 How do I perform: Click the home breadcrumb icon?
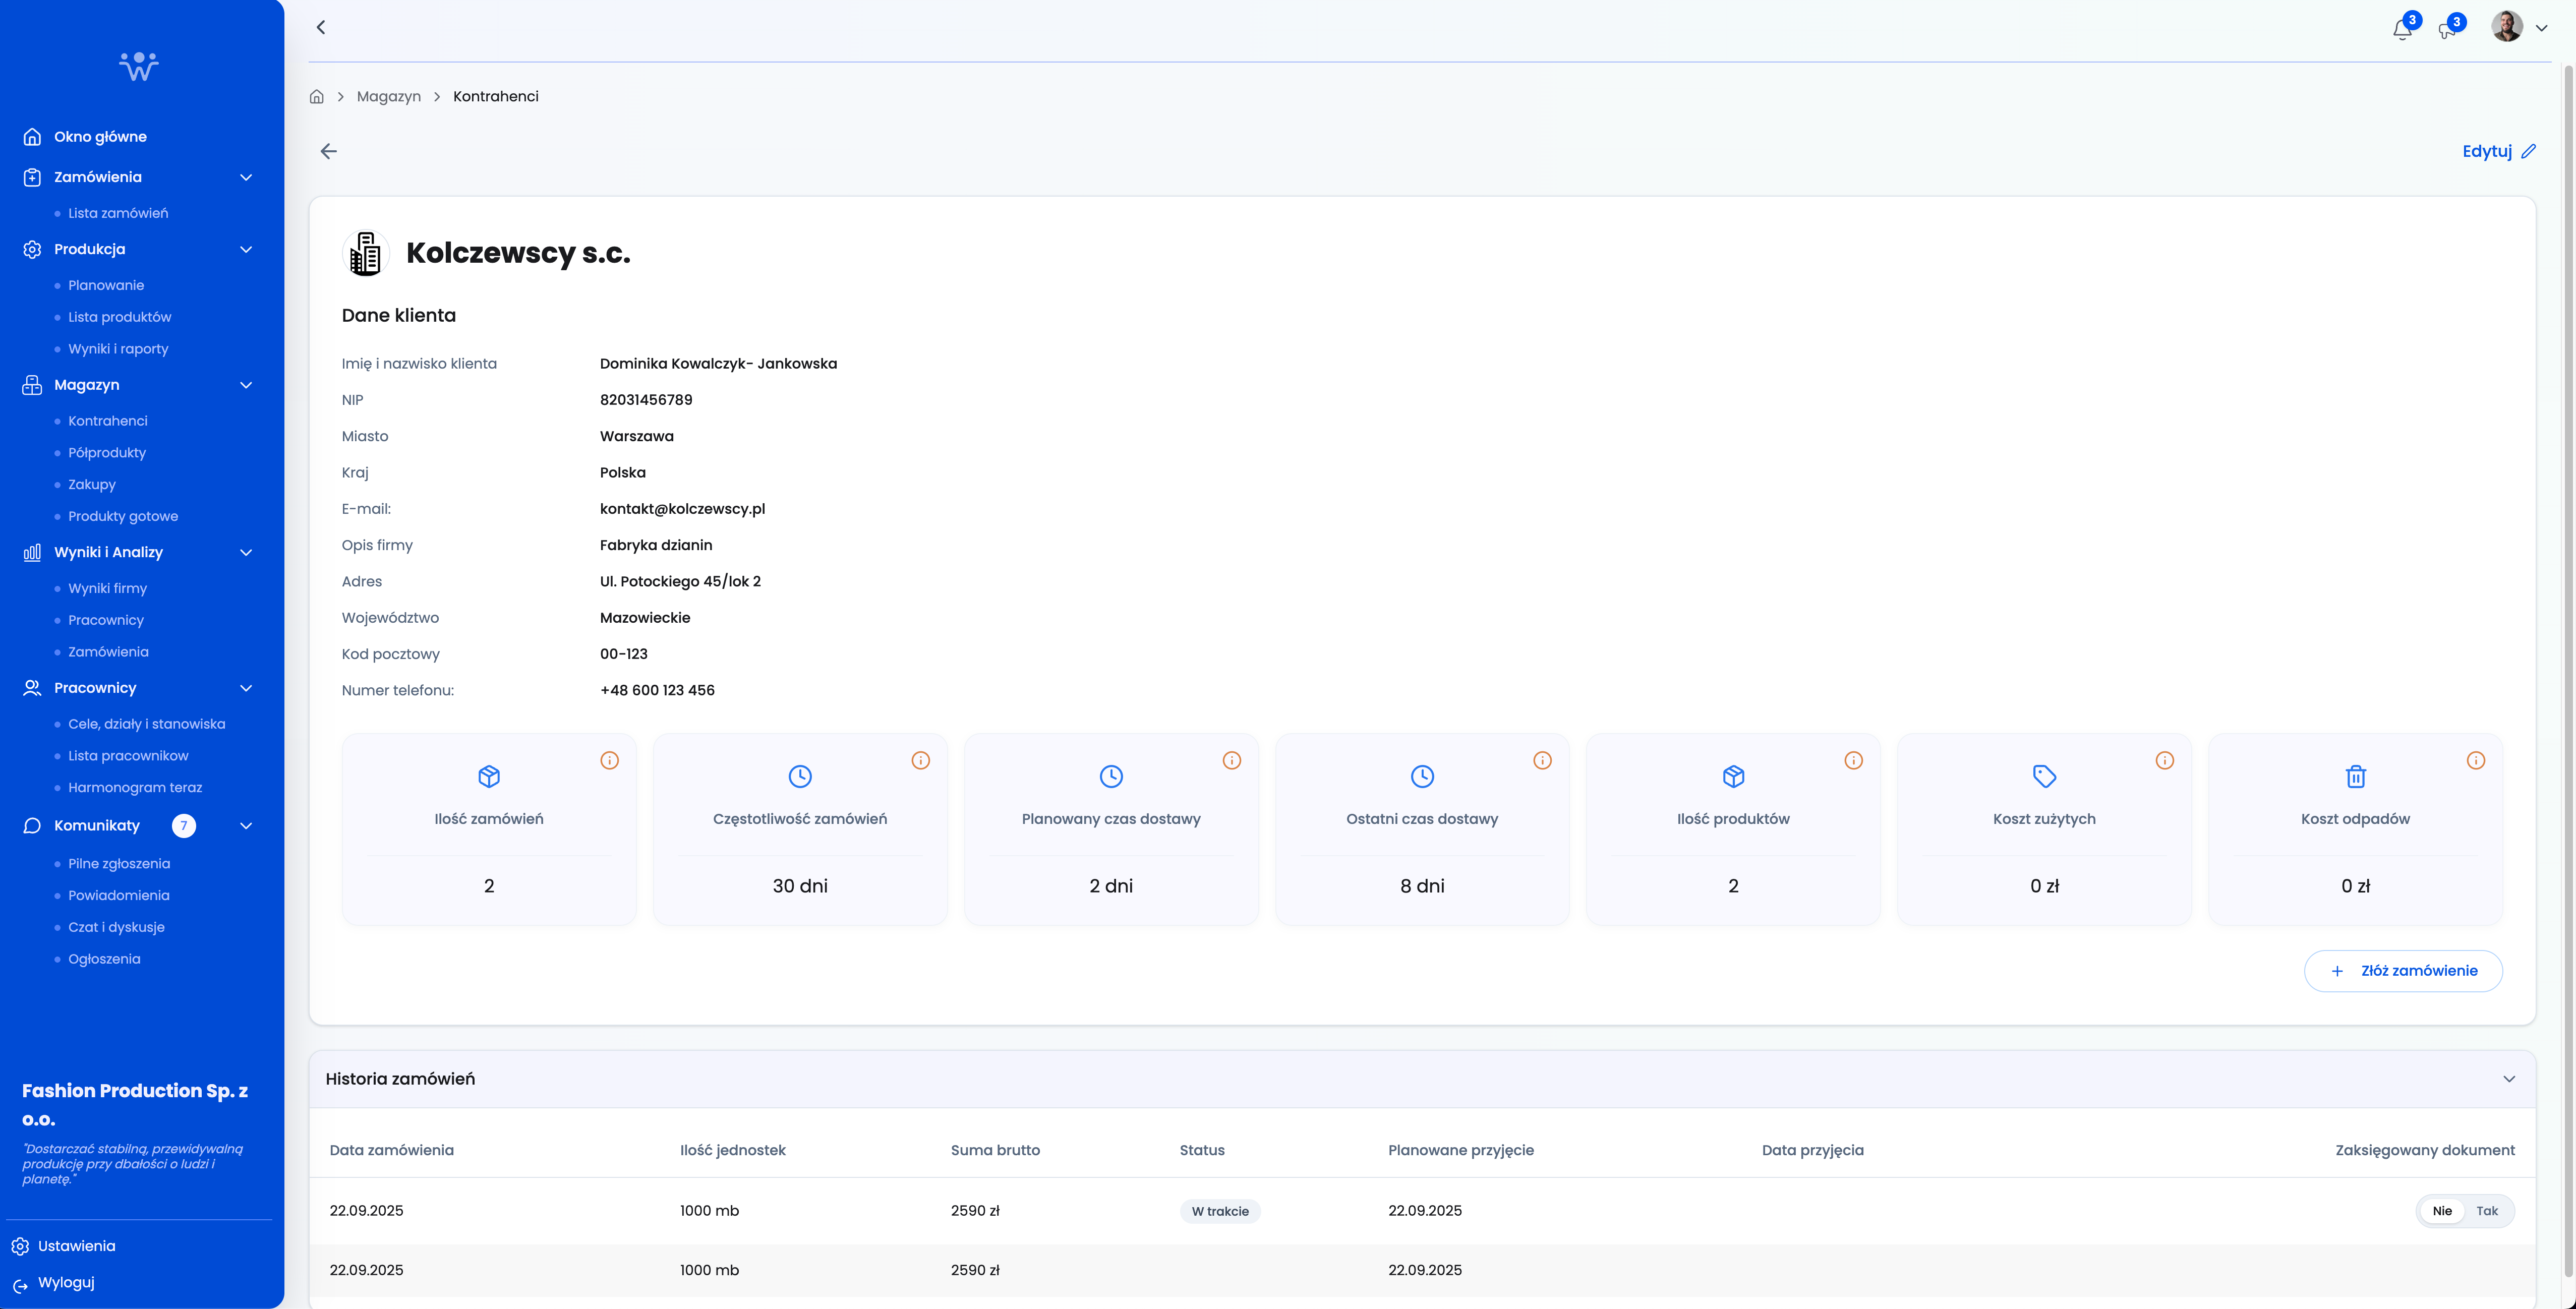(317, 97)
